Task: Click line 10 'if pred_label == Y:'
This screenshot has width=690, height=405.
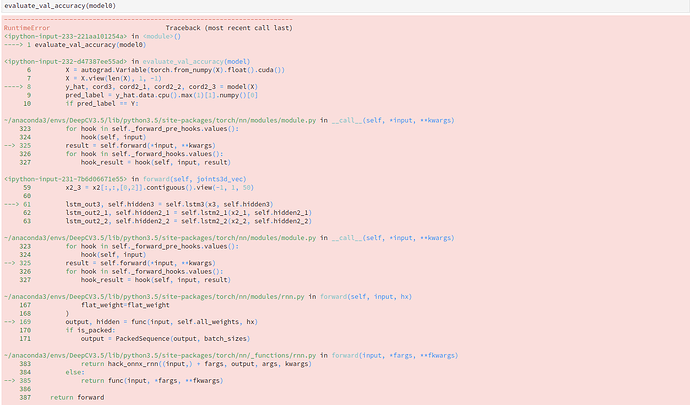Action: (81, 103)
